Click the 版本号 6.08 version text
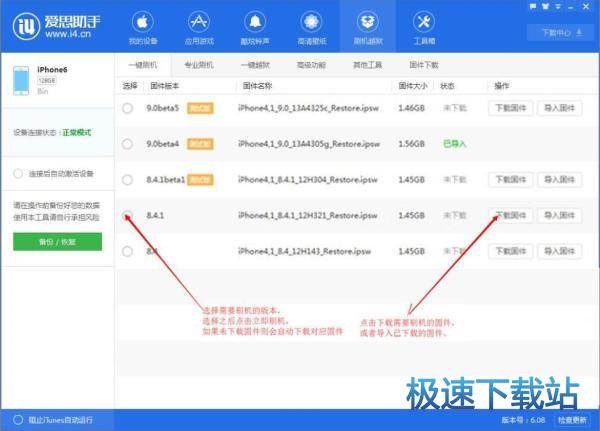Viewport: 600px width, 431px height. [x=523, y=420]
